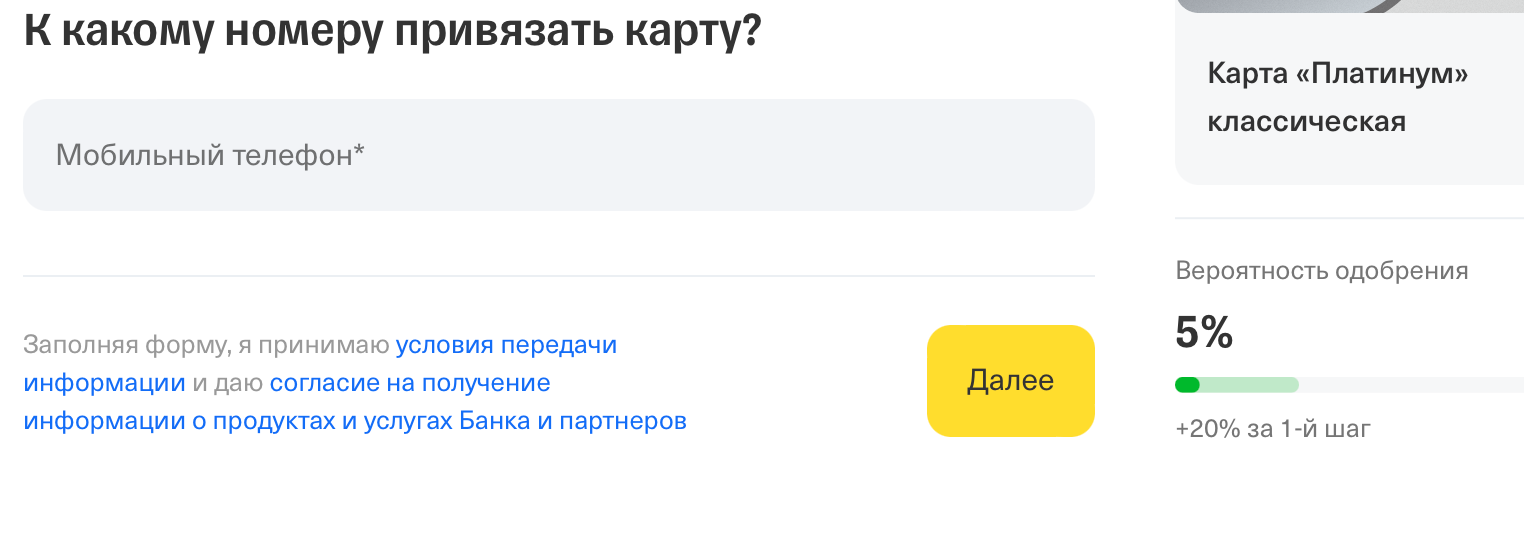Click the heading К какому номеру привязать карту?

(x=392, y=32)
